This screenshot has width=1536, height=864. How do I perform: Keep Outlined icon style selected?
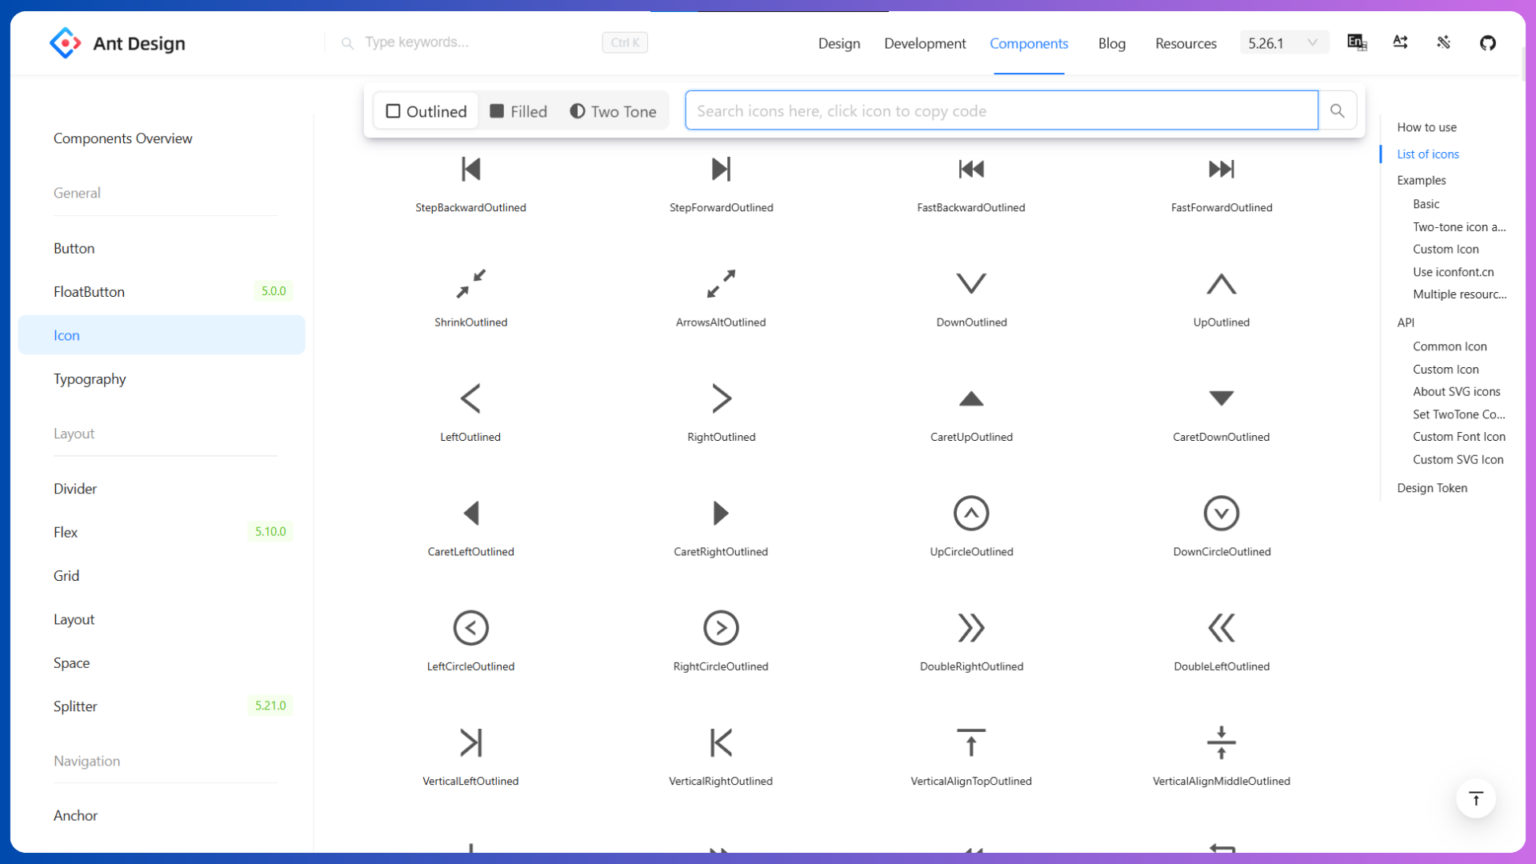[x=425, y=111]
